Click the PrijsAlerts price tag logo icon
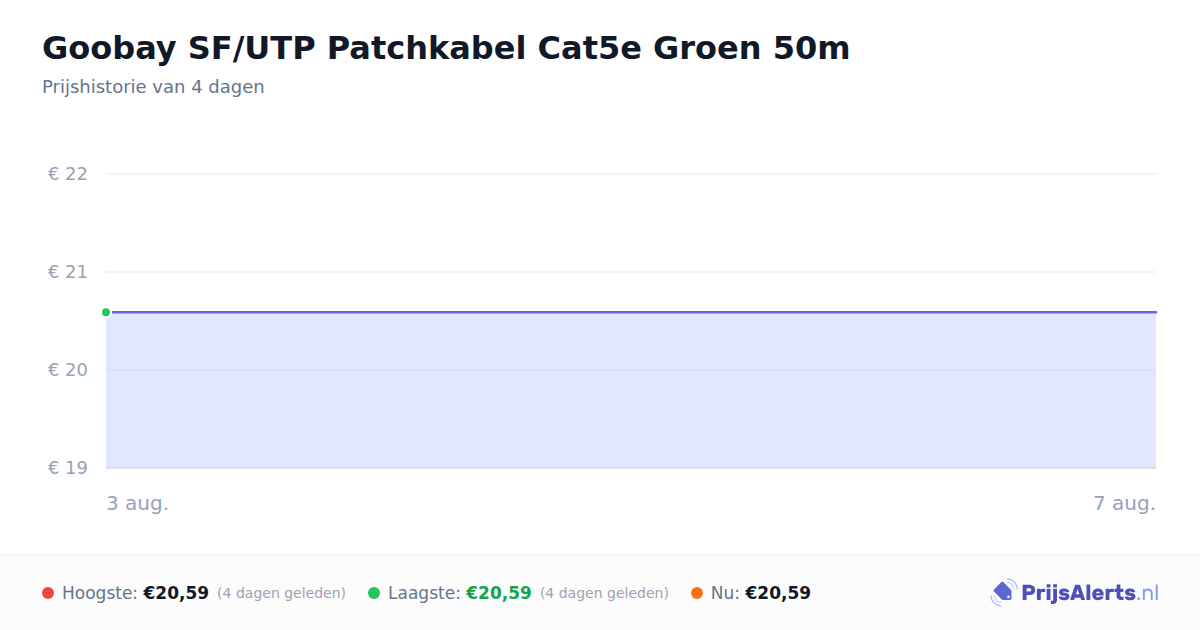 click(x=1003, y=593)
